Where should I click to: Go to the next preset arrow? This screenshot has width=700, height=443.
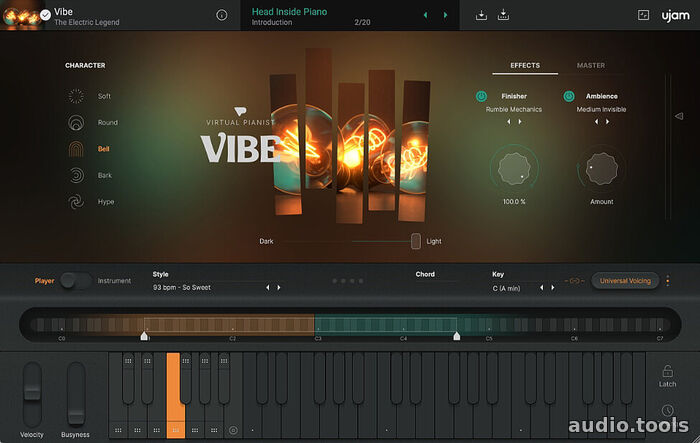click(x=445, y=15)
